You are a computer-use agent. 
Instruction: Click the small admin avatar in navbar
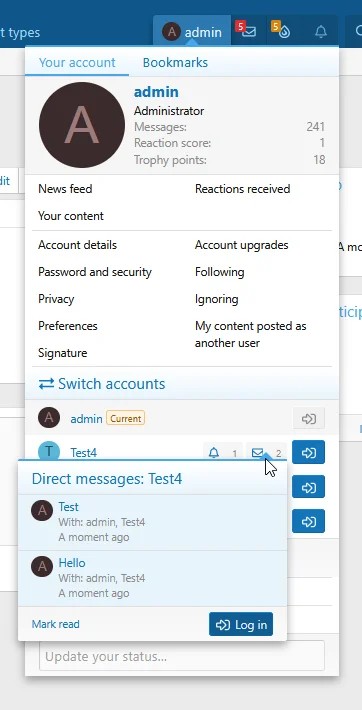[171, 32]
